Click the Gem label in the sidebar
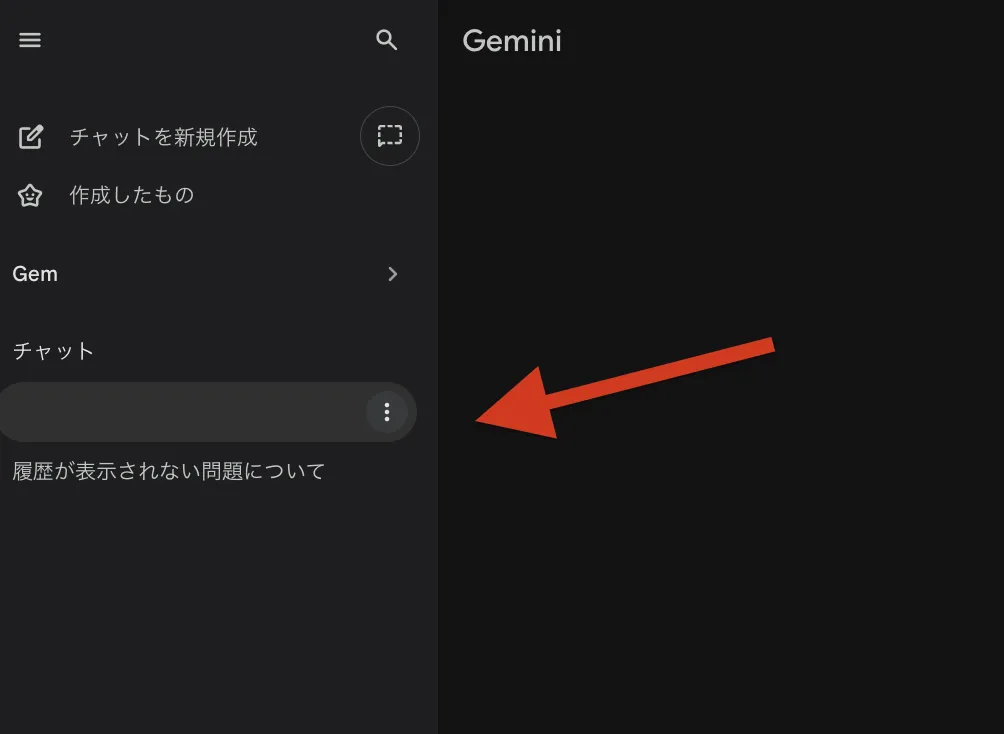The height and width of the screenshot is (734, 1004). pos(35,273)
